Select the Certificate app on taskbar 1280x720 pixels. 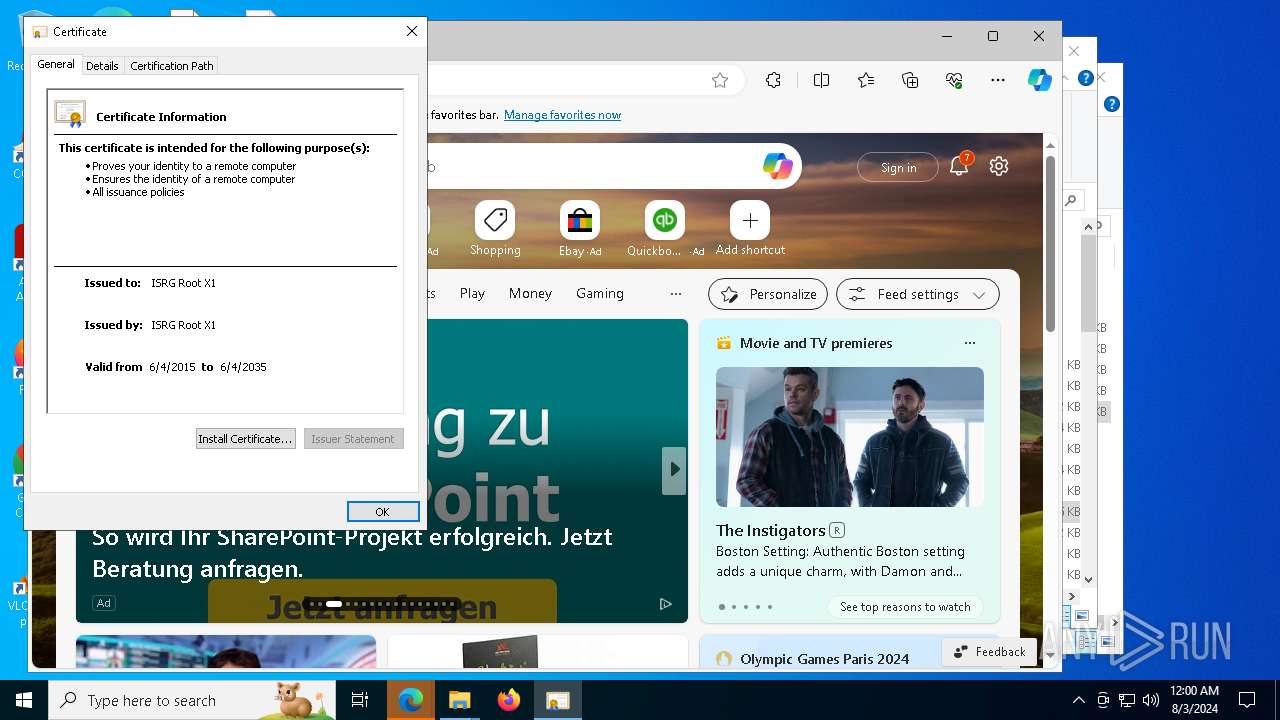pos(557,700)
